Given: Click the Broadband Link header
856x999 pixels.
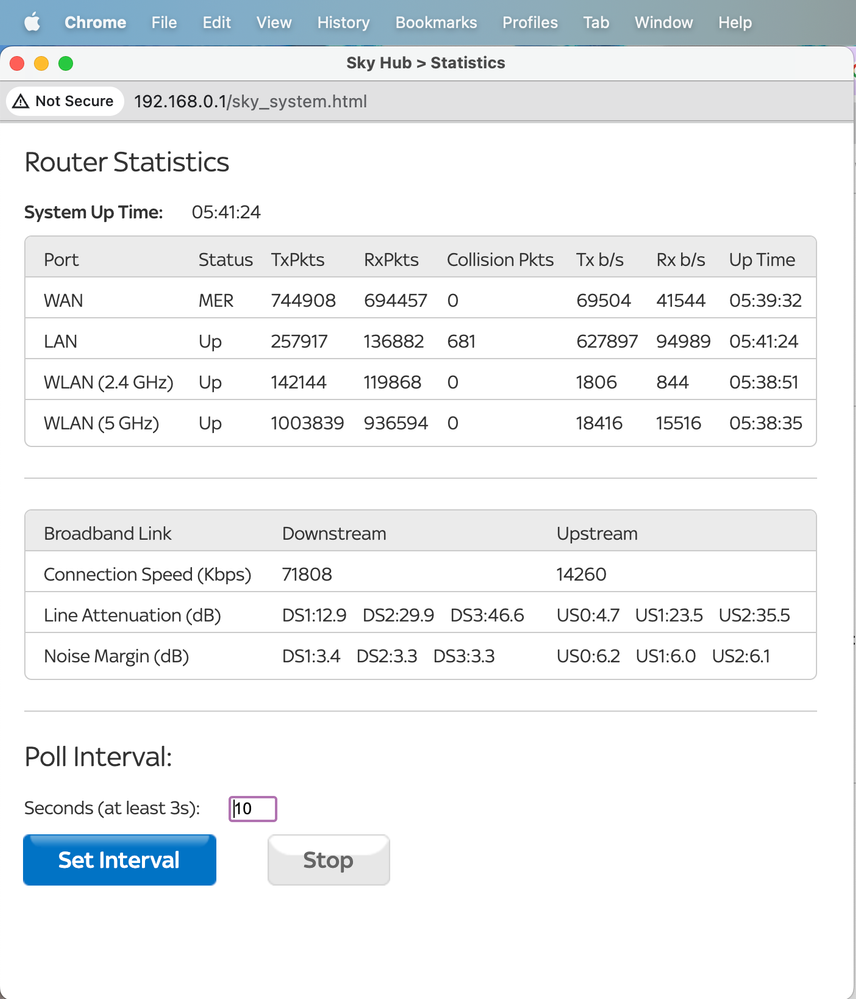Looking at the screenshot, I should (x=108, y=533).
